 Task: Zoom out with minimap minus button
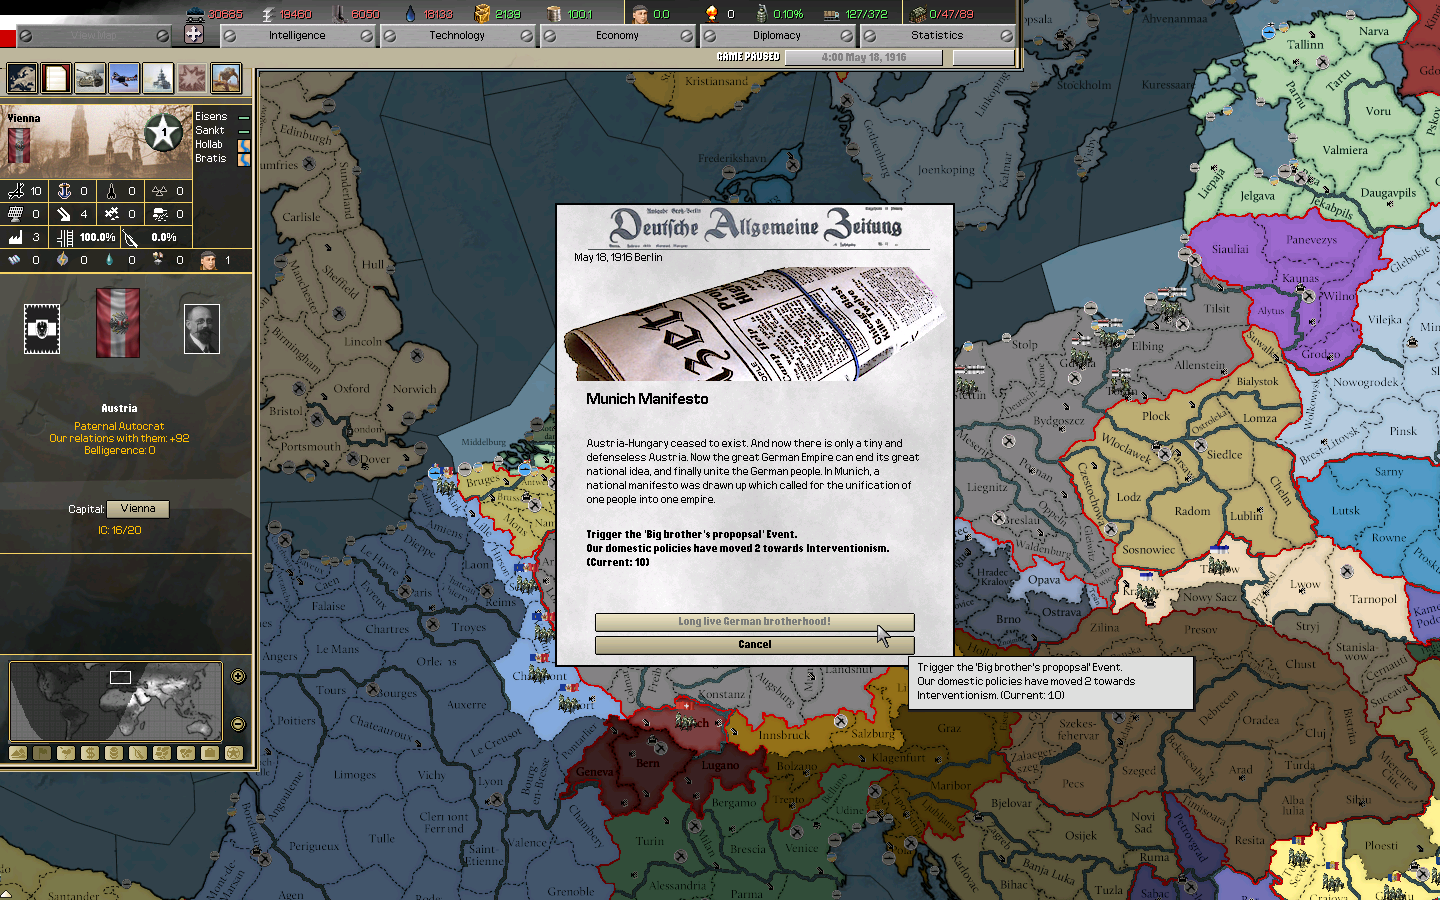[238, 724]
